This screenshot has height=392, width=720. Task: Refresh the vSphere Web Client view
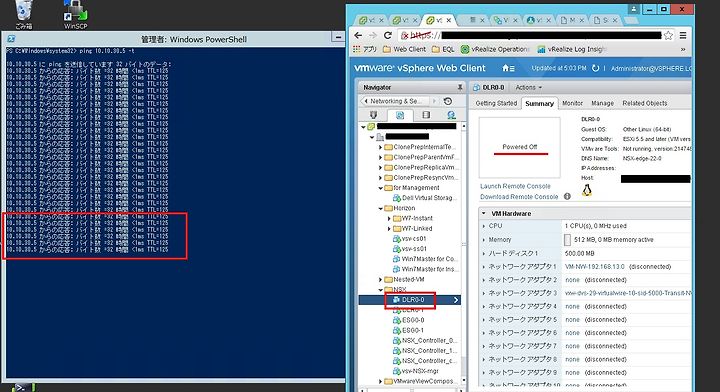pyautogui.click(x=595, y=68)
